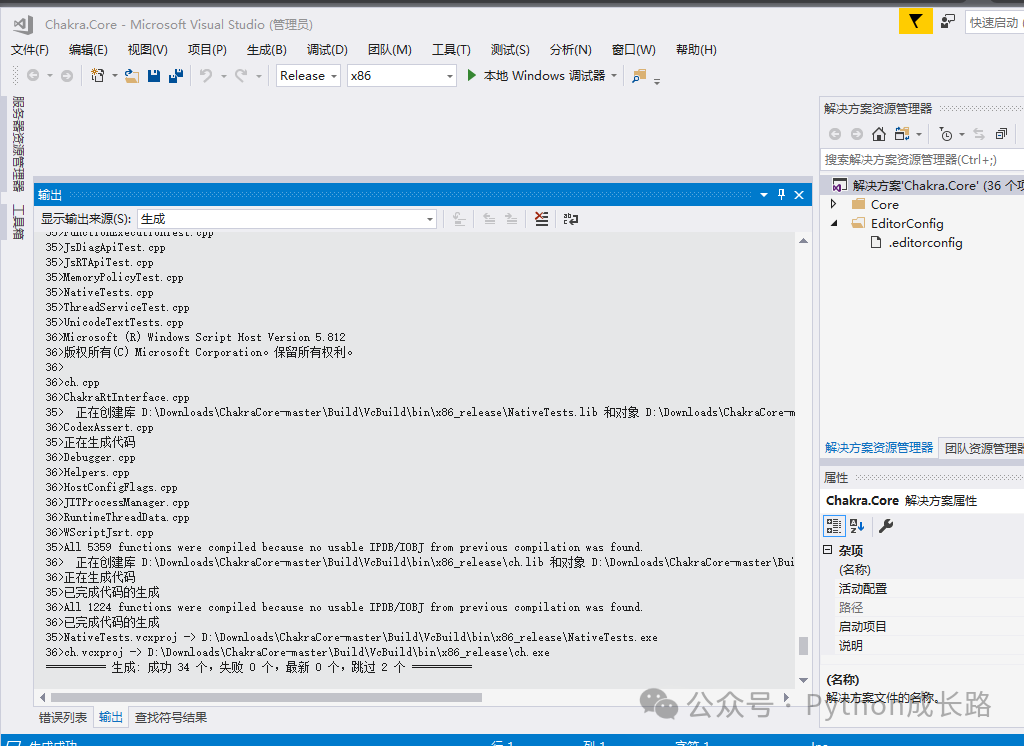Viewport: 1024px width, 746px height.
Task: Open the 工具箱 side tab
Action: 18,222
